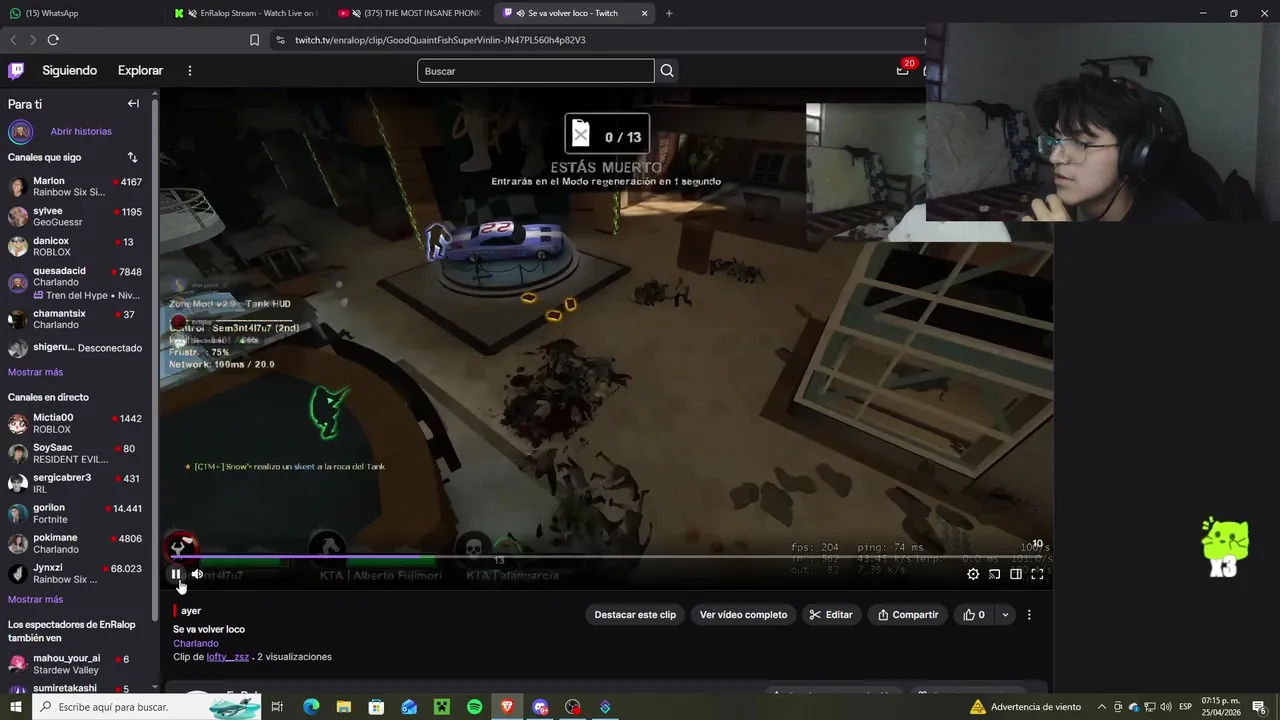Pause the Twitch clip playback
1280x720 pixels.
pos(176,574)
